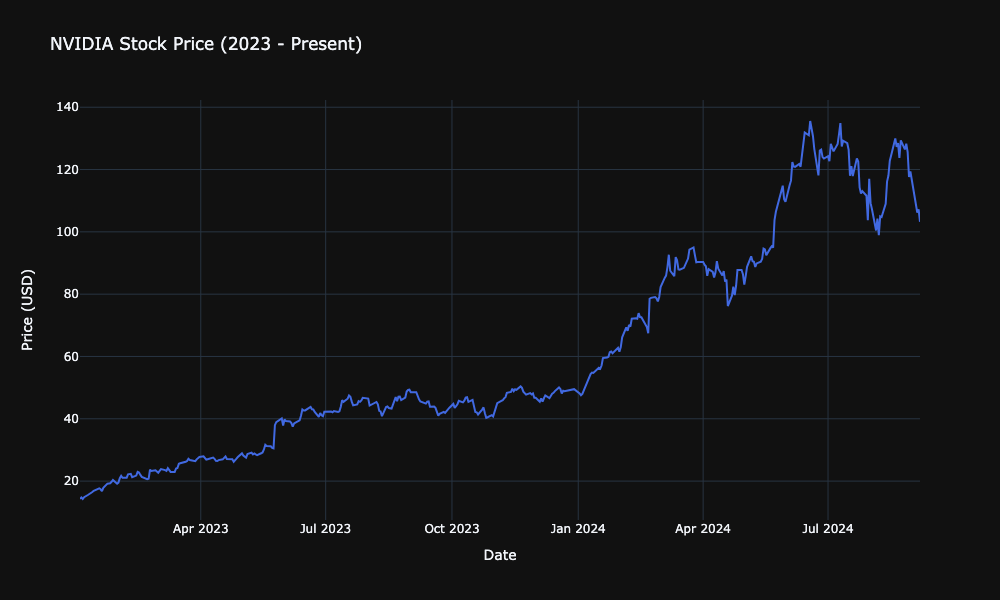Click the 'Apr 2024' x-axis label
Screen dimensions: 1000x600
click(703, 529)
